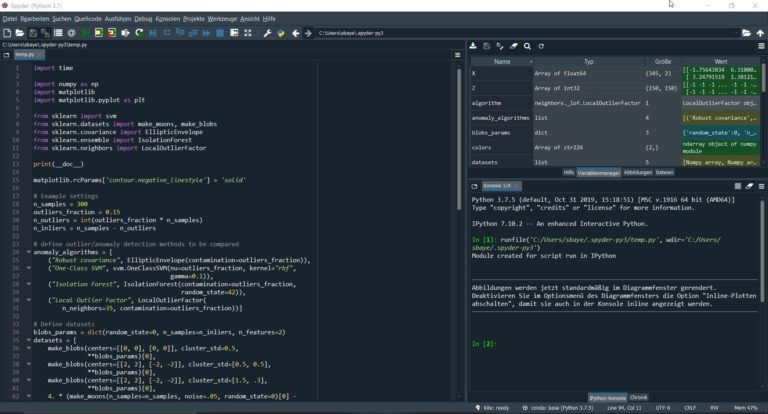
Task: Click the blue stop debugging square
Action: click(x=220, y=33)
